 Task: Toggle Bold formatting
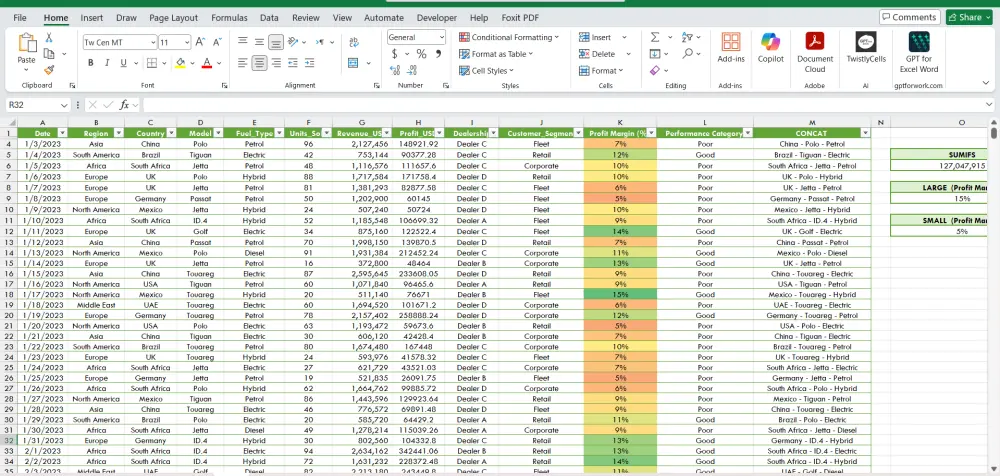(91, 63)
